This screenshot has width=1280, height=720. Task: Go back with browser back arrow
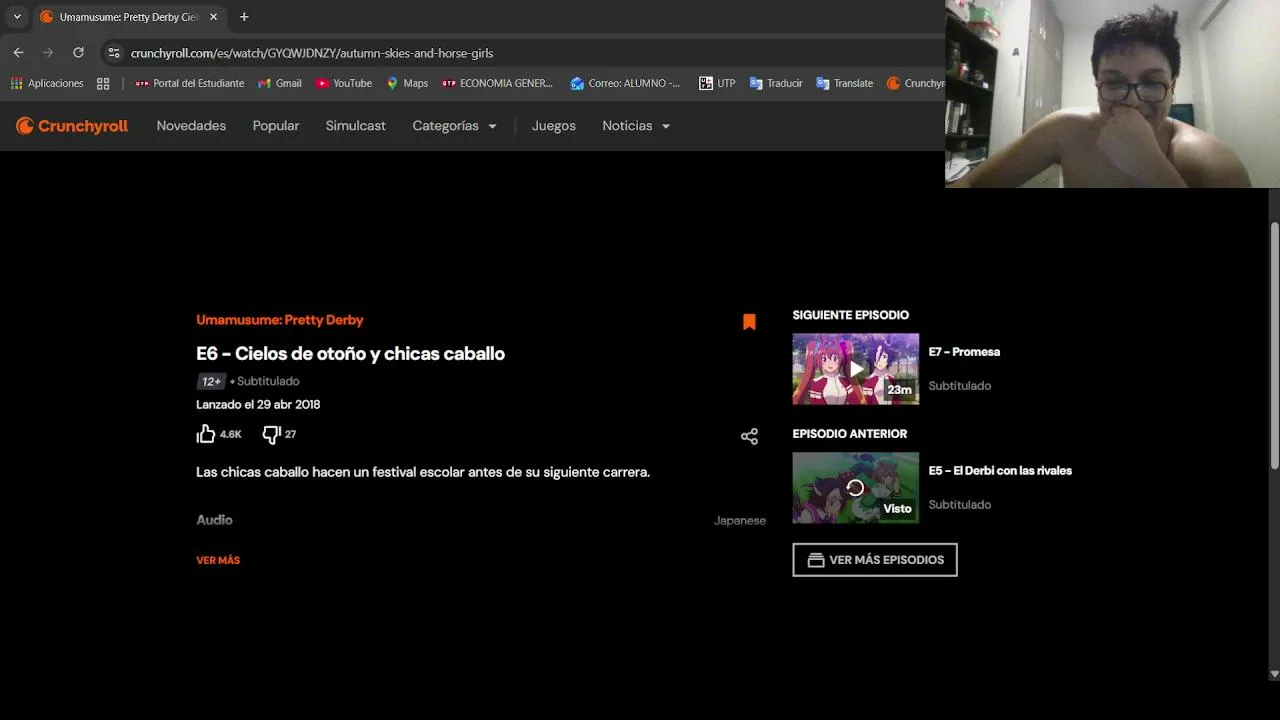[x=18, y=53]
